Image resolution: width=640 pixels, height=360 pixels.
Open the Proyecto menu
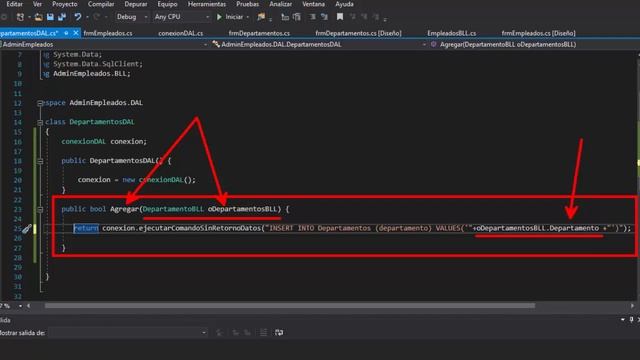point(64,4)
